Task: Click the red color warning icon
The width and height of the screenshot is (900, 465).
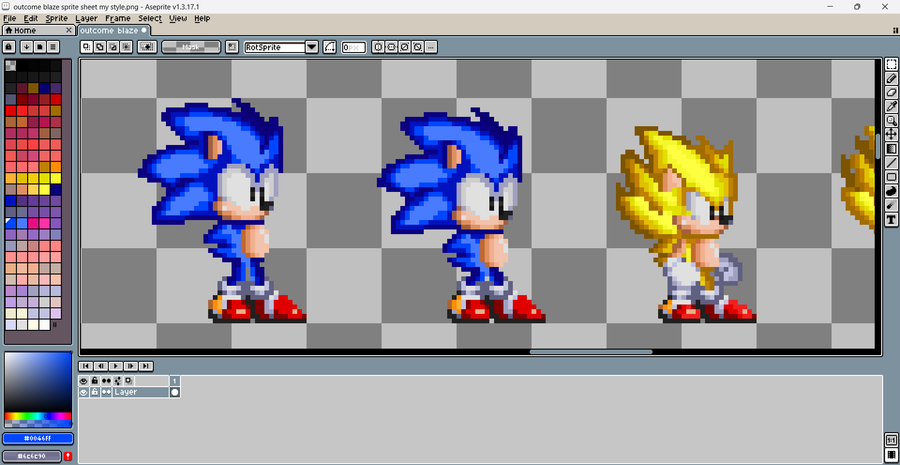Action: click(x=68, y=456)
